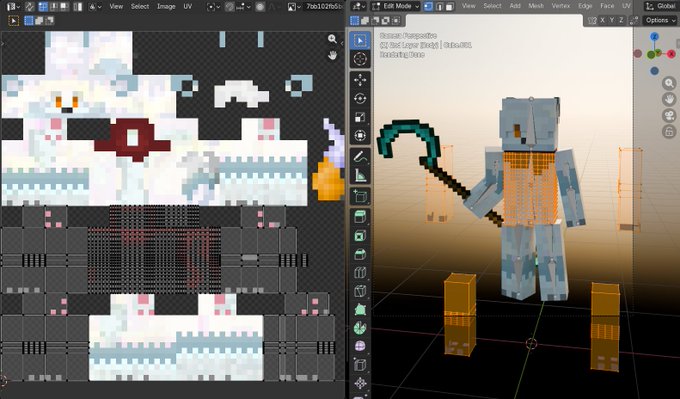Open the Select menu in UV editor

140,7
